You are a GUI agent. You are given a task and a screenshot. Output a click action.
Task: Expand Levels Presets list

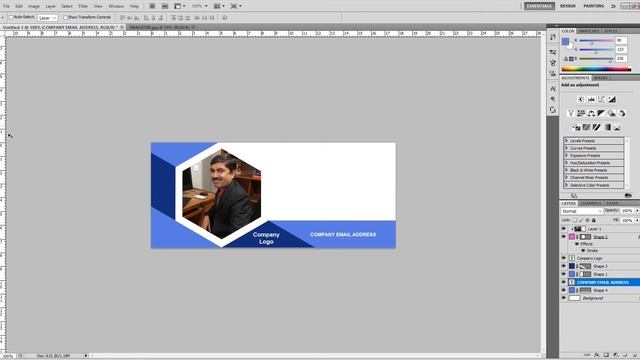coord(567,140)
